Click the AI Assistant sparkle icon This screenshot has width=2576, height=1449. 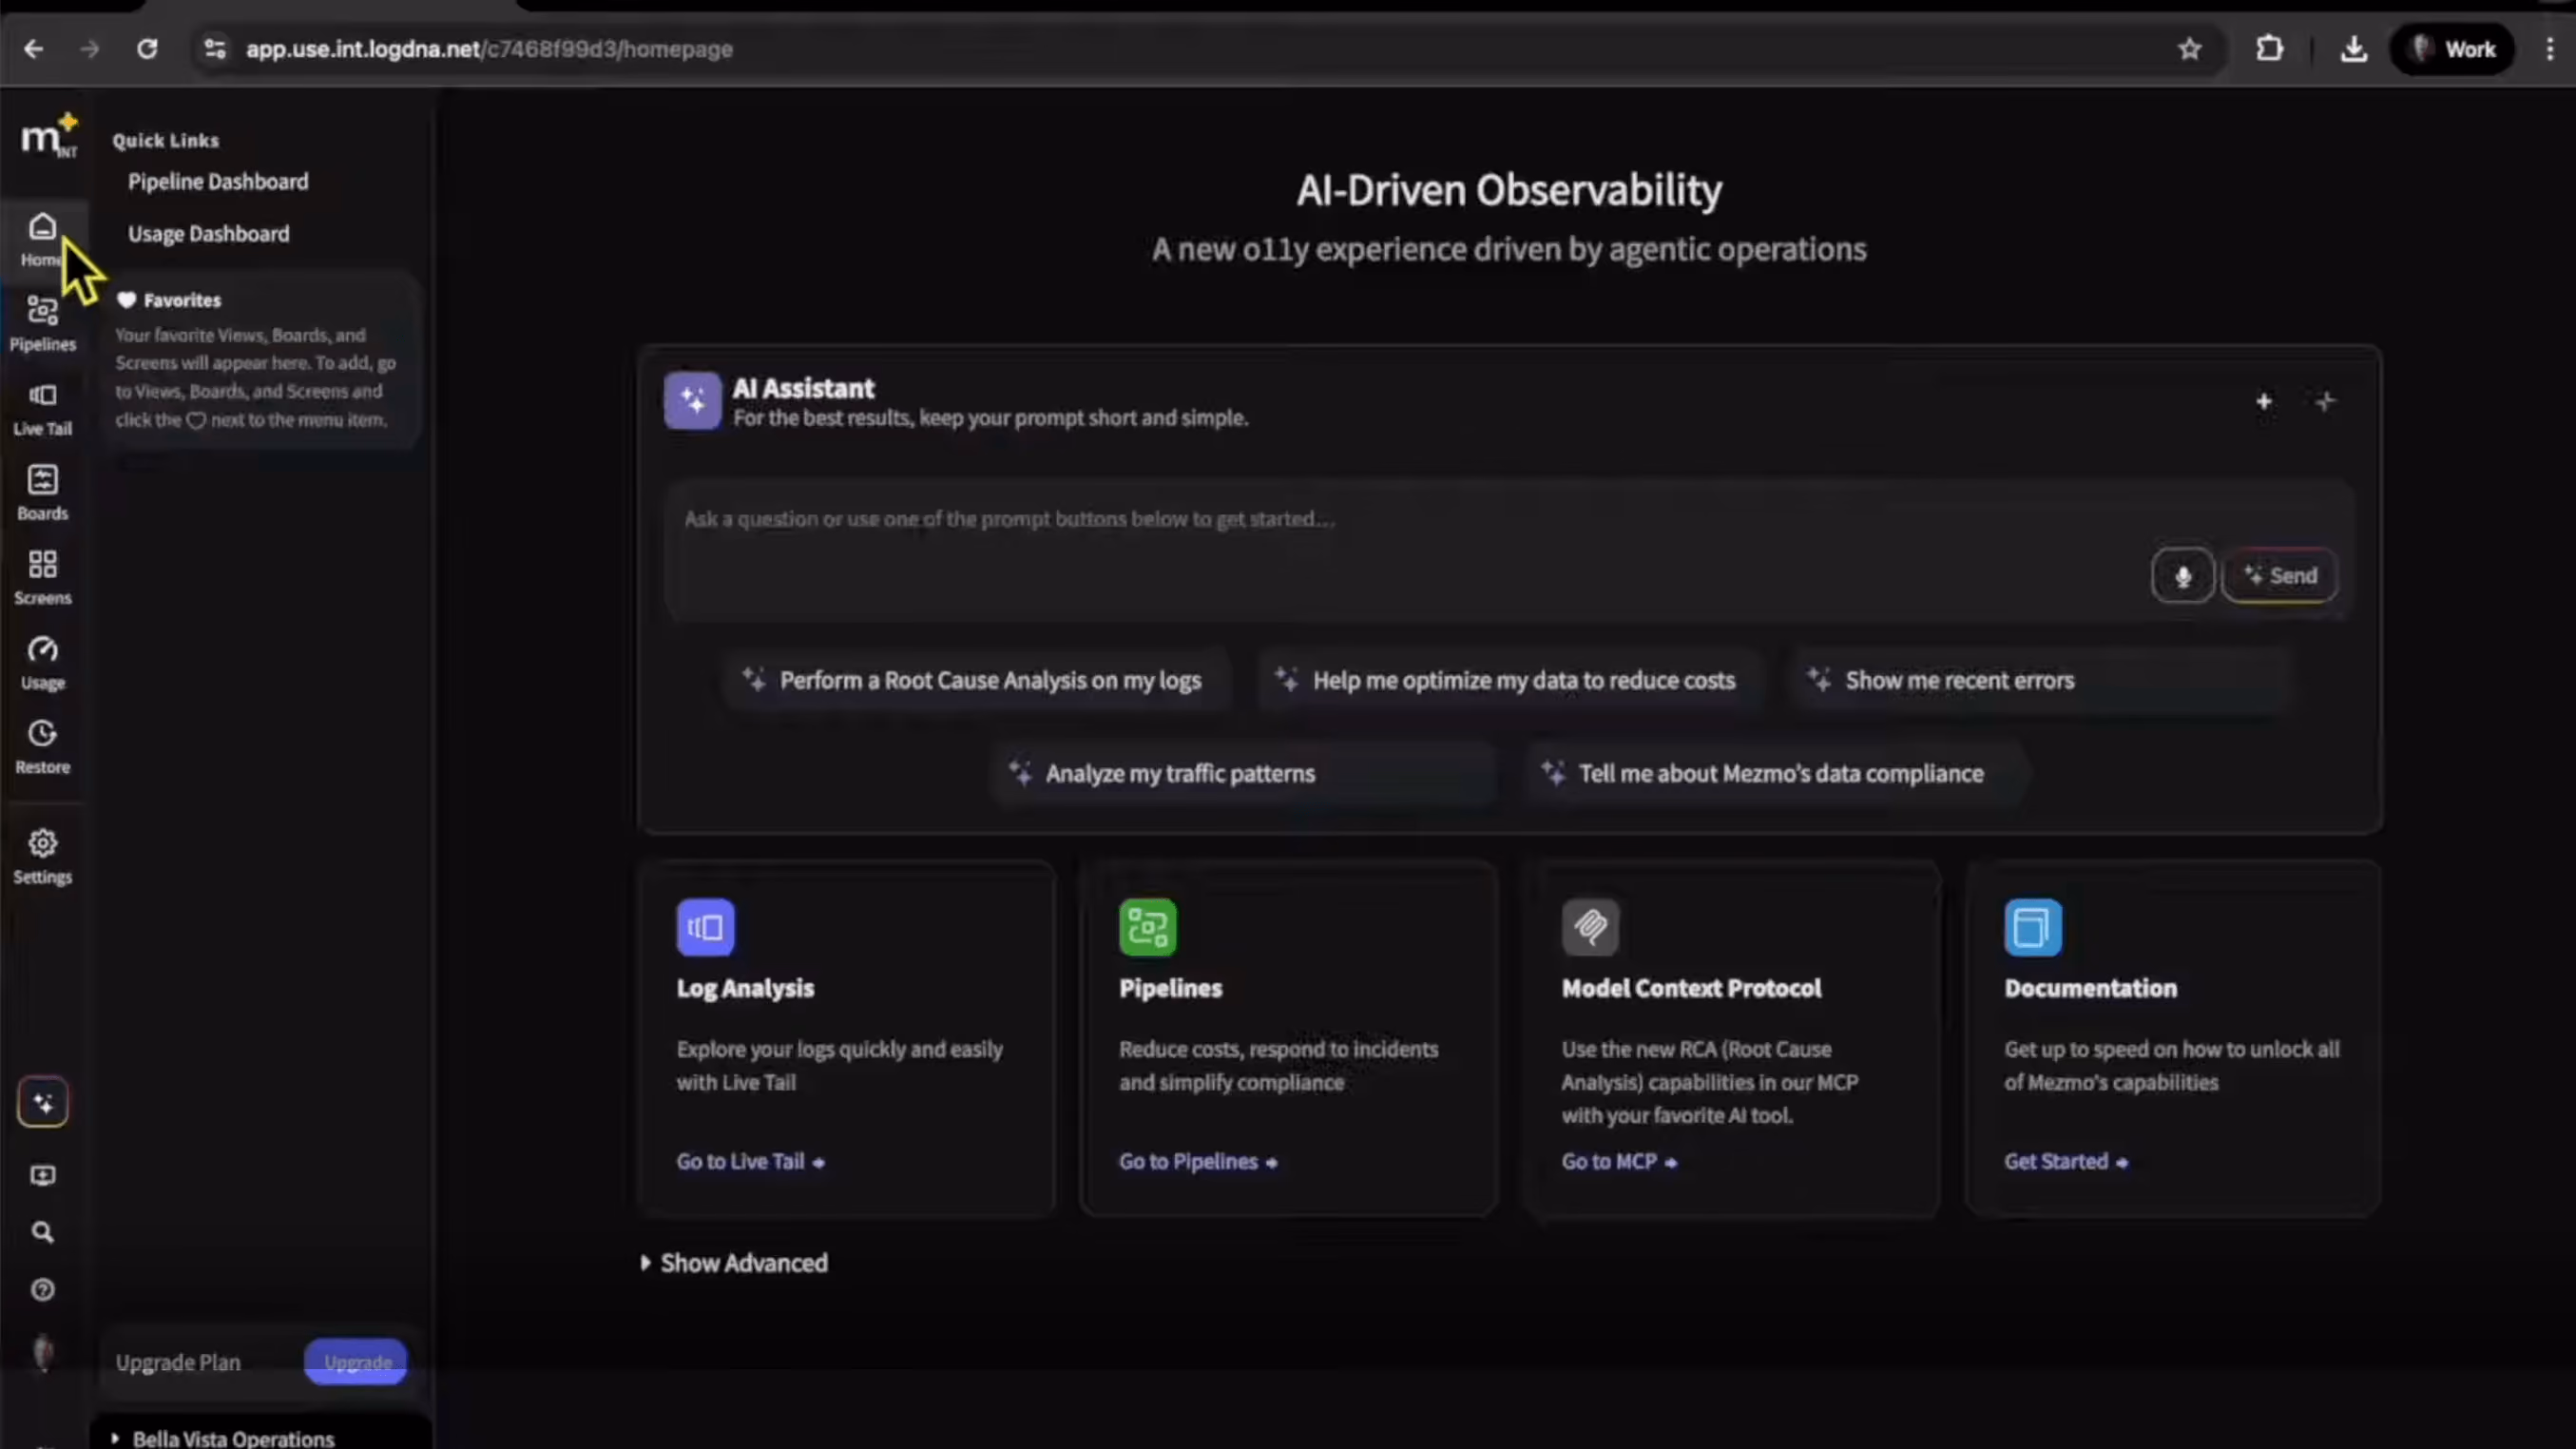click(x=692, y=401)
